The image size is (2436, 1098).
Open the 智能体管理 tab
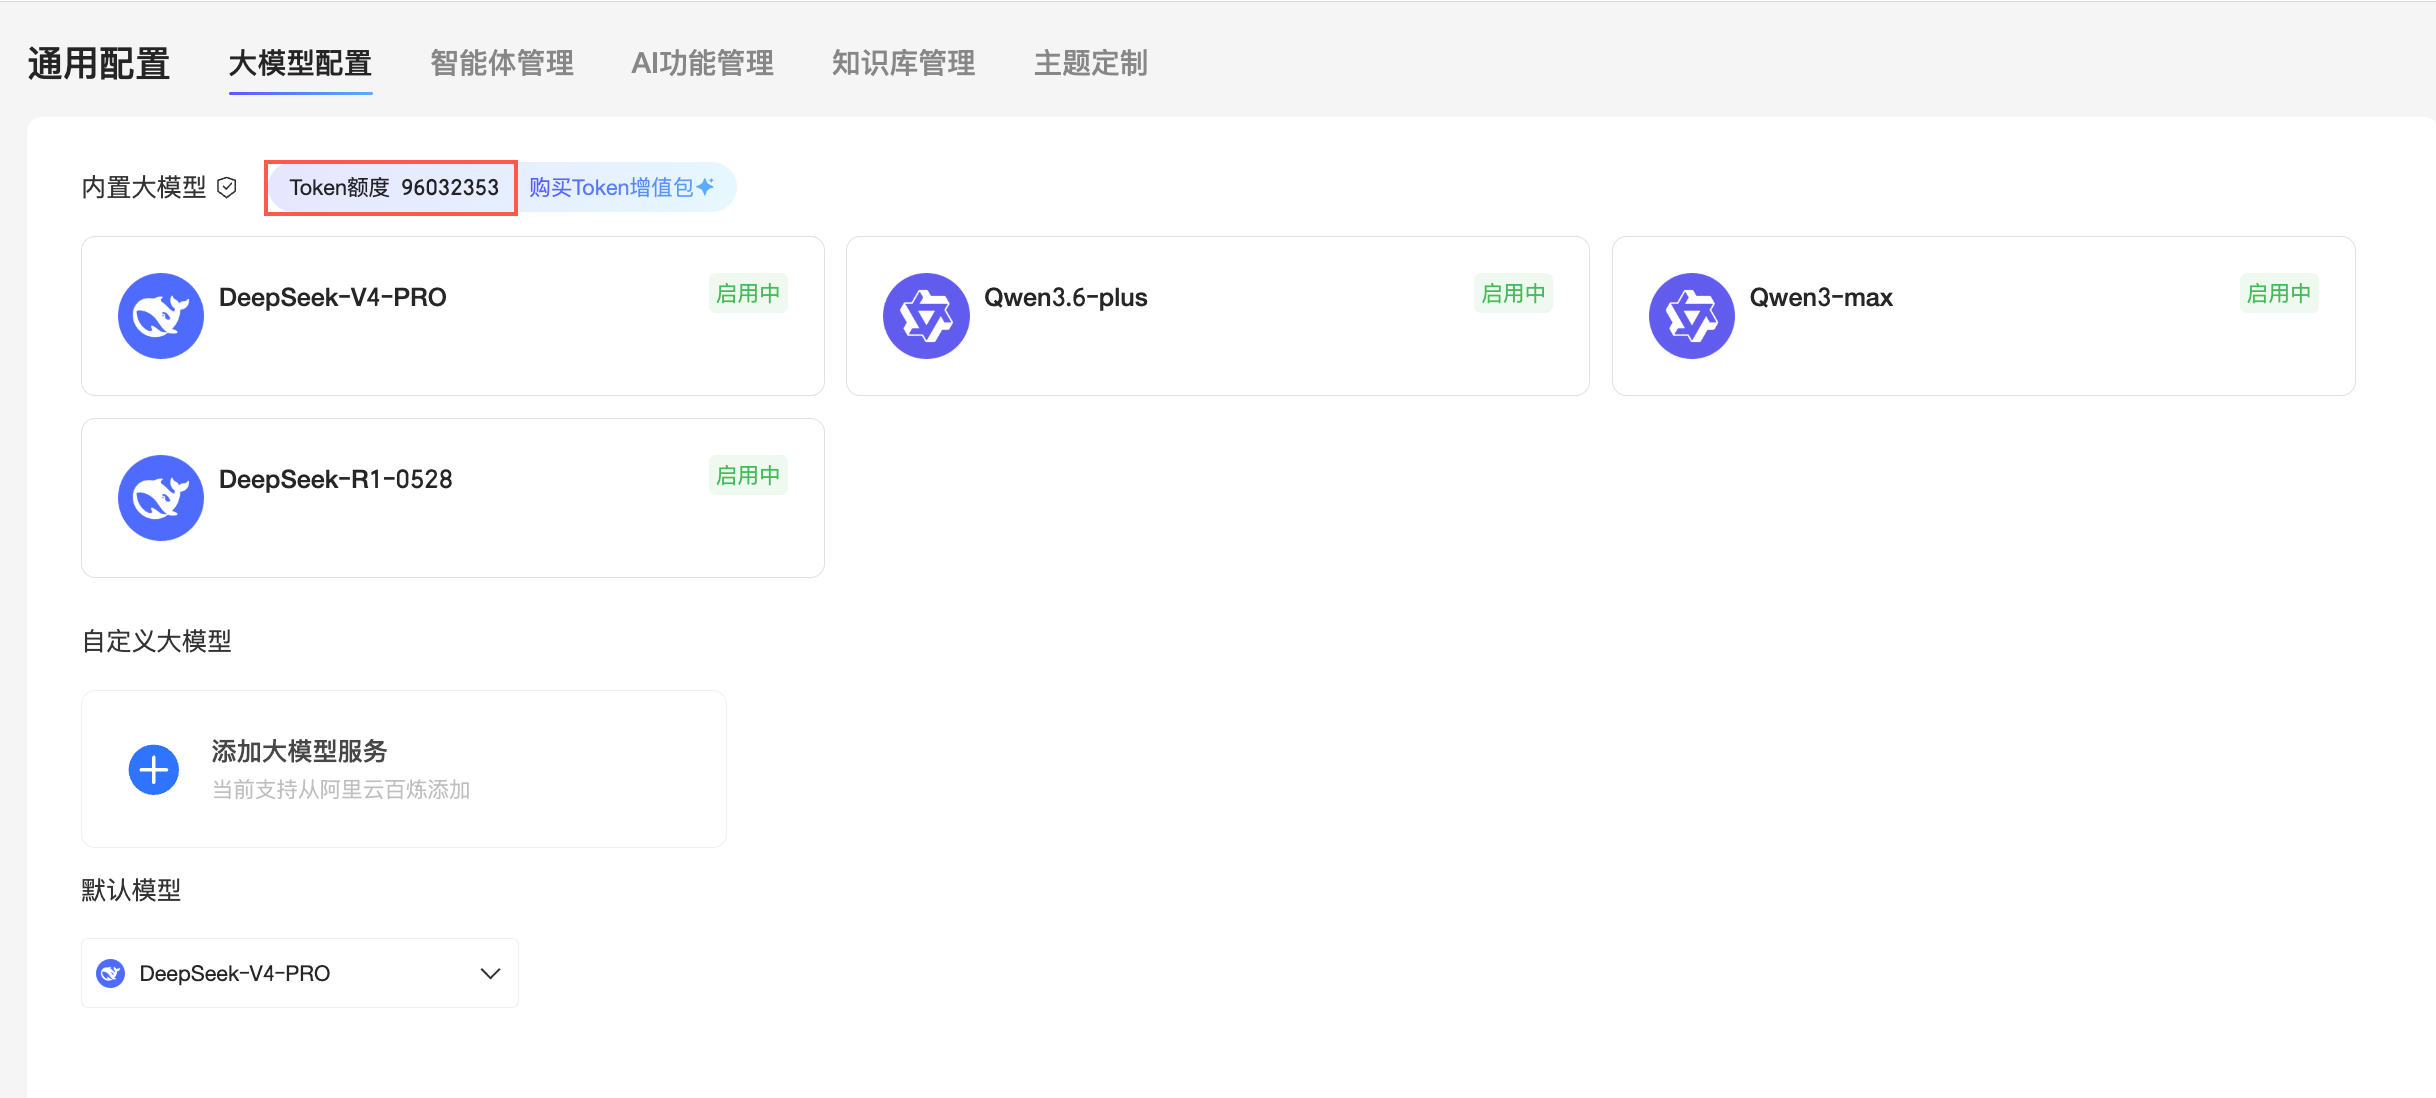[502, 64]
